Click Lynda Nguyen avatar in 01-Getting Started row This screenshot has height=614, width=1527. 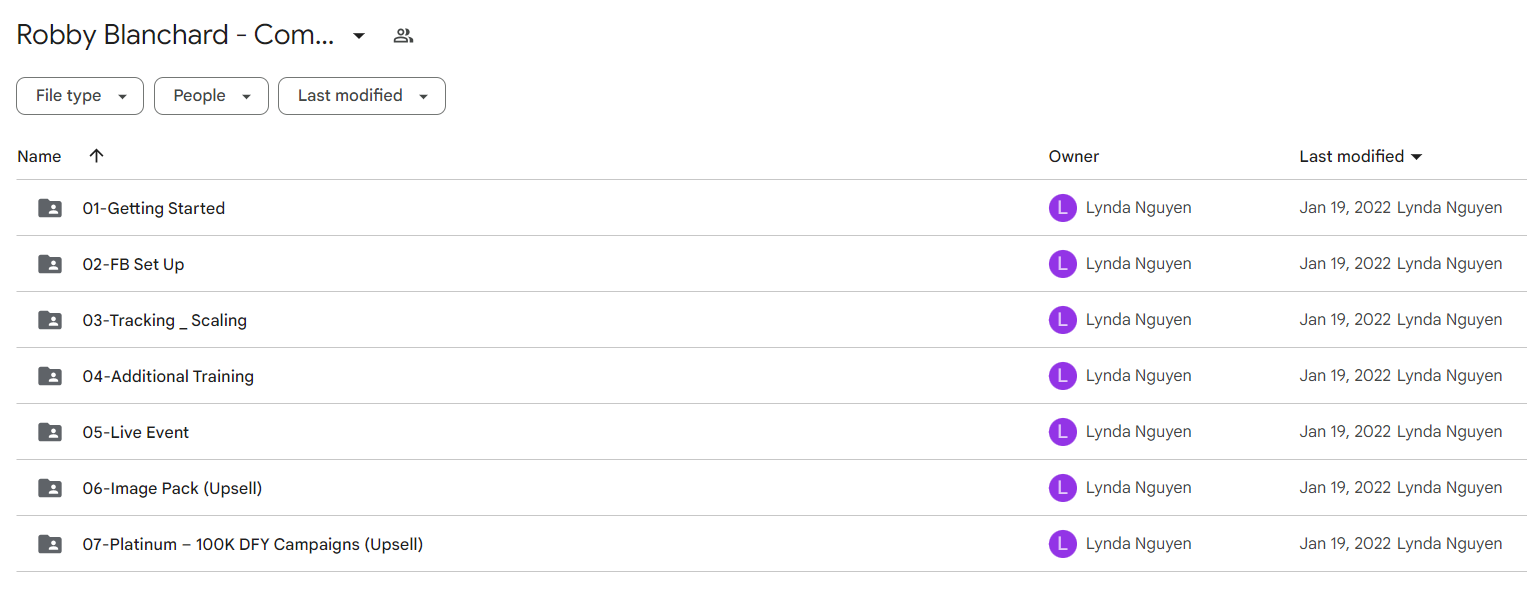[1062, 208]
